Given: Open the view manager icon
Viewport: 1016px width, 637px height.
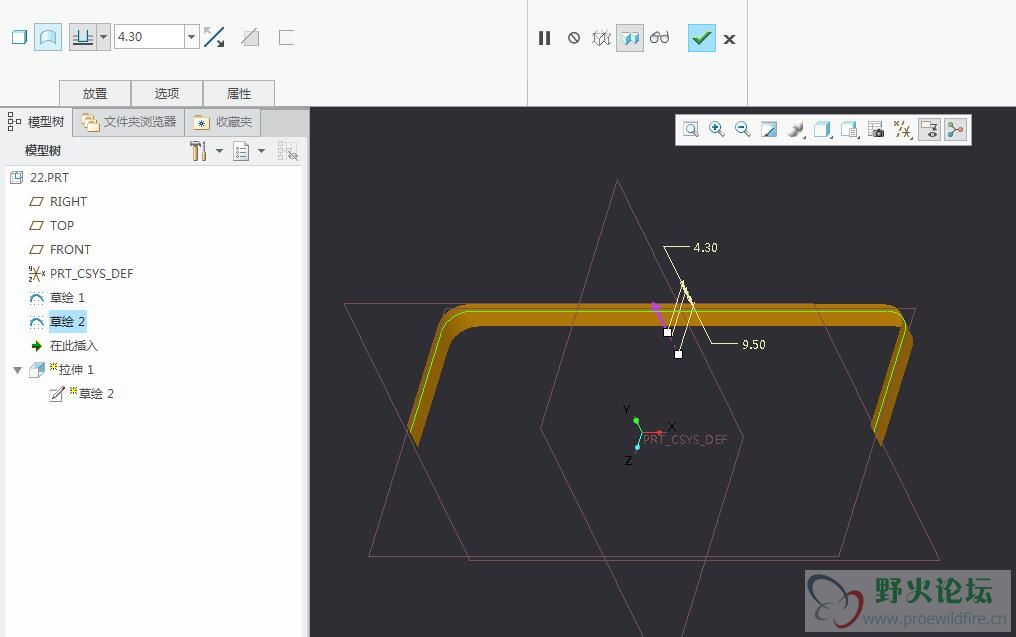Looking at the screenshot, I should pyautogui.click(x=849, y=130).
